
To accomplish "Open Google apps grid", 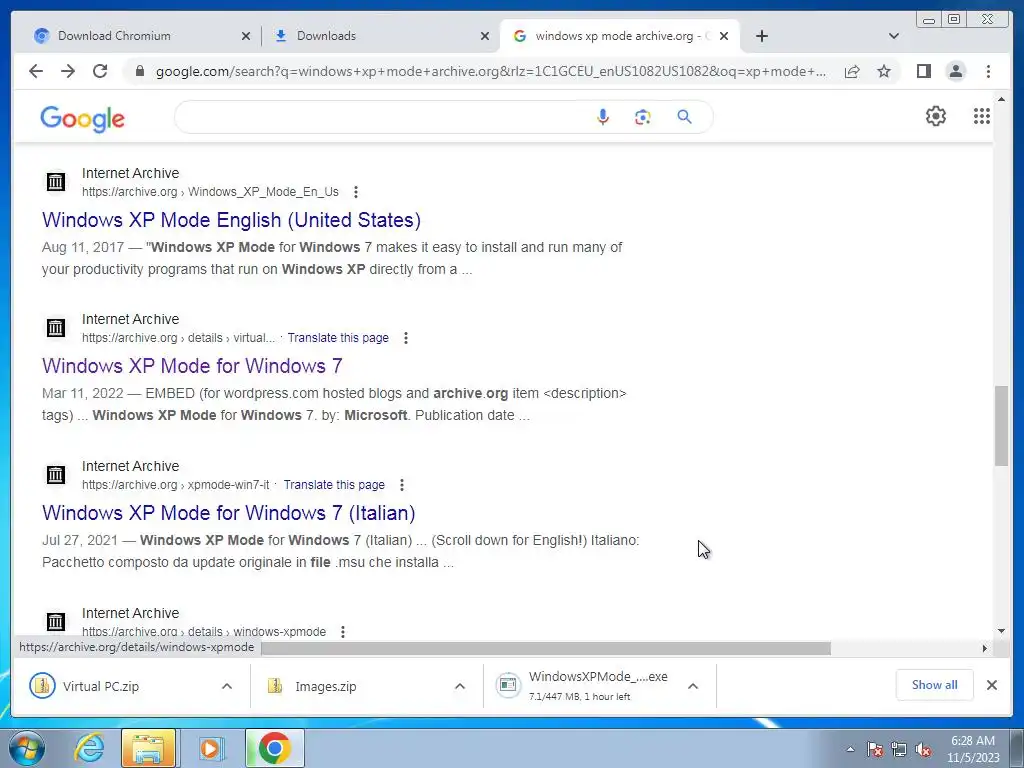I will (982, 116).
